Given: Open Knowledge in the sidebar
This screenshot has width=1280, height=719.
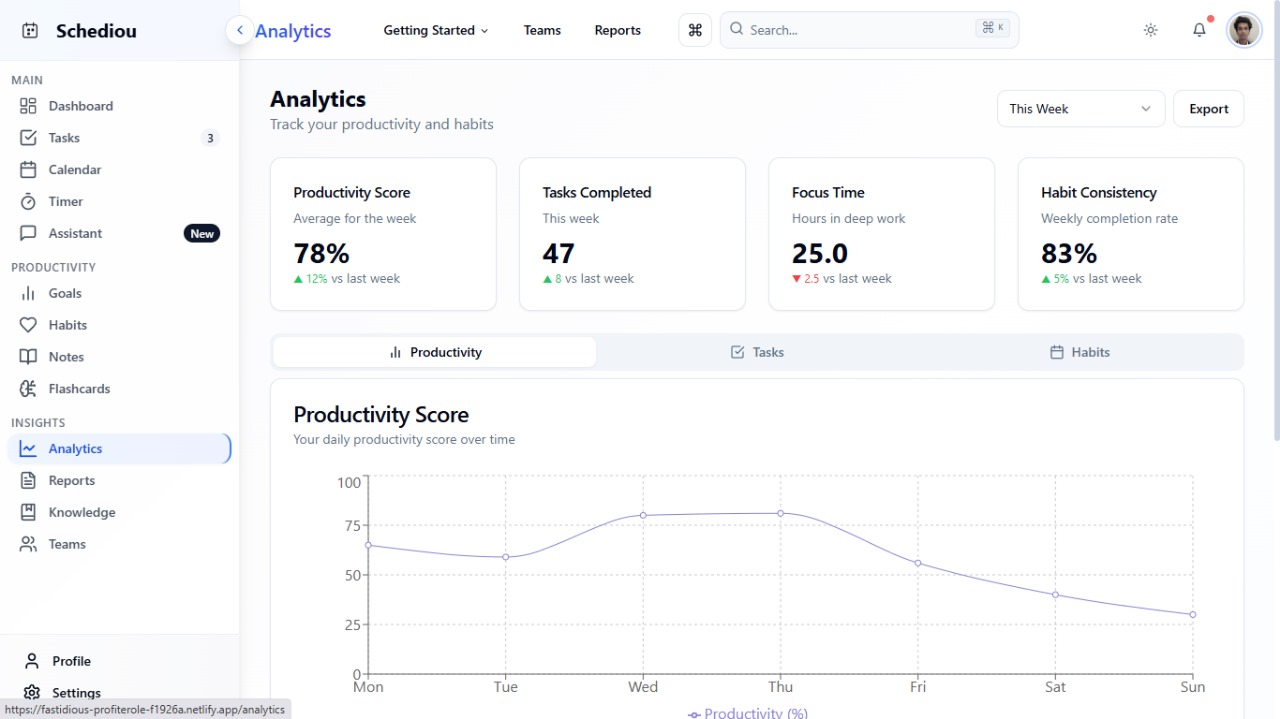Looking at the screenshot, I should tap(120, 513).
